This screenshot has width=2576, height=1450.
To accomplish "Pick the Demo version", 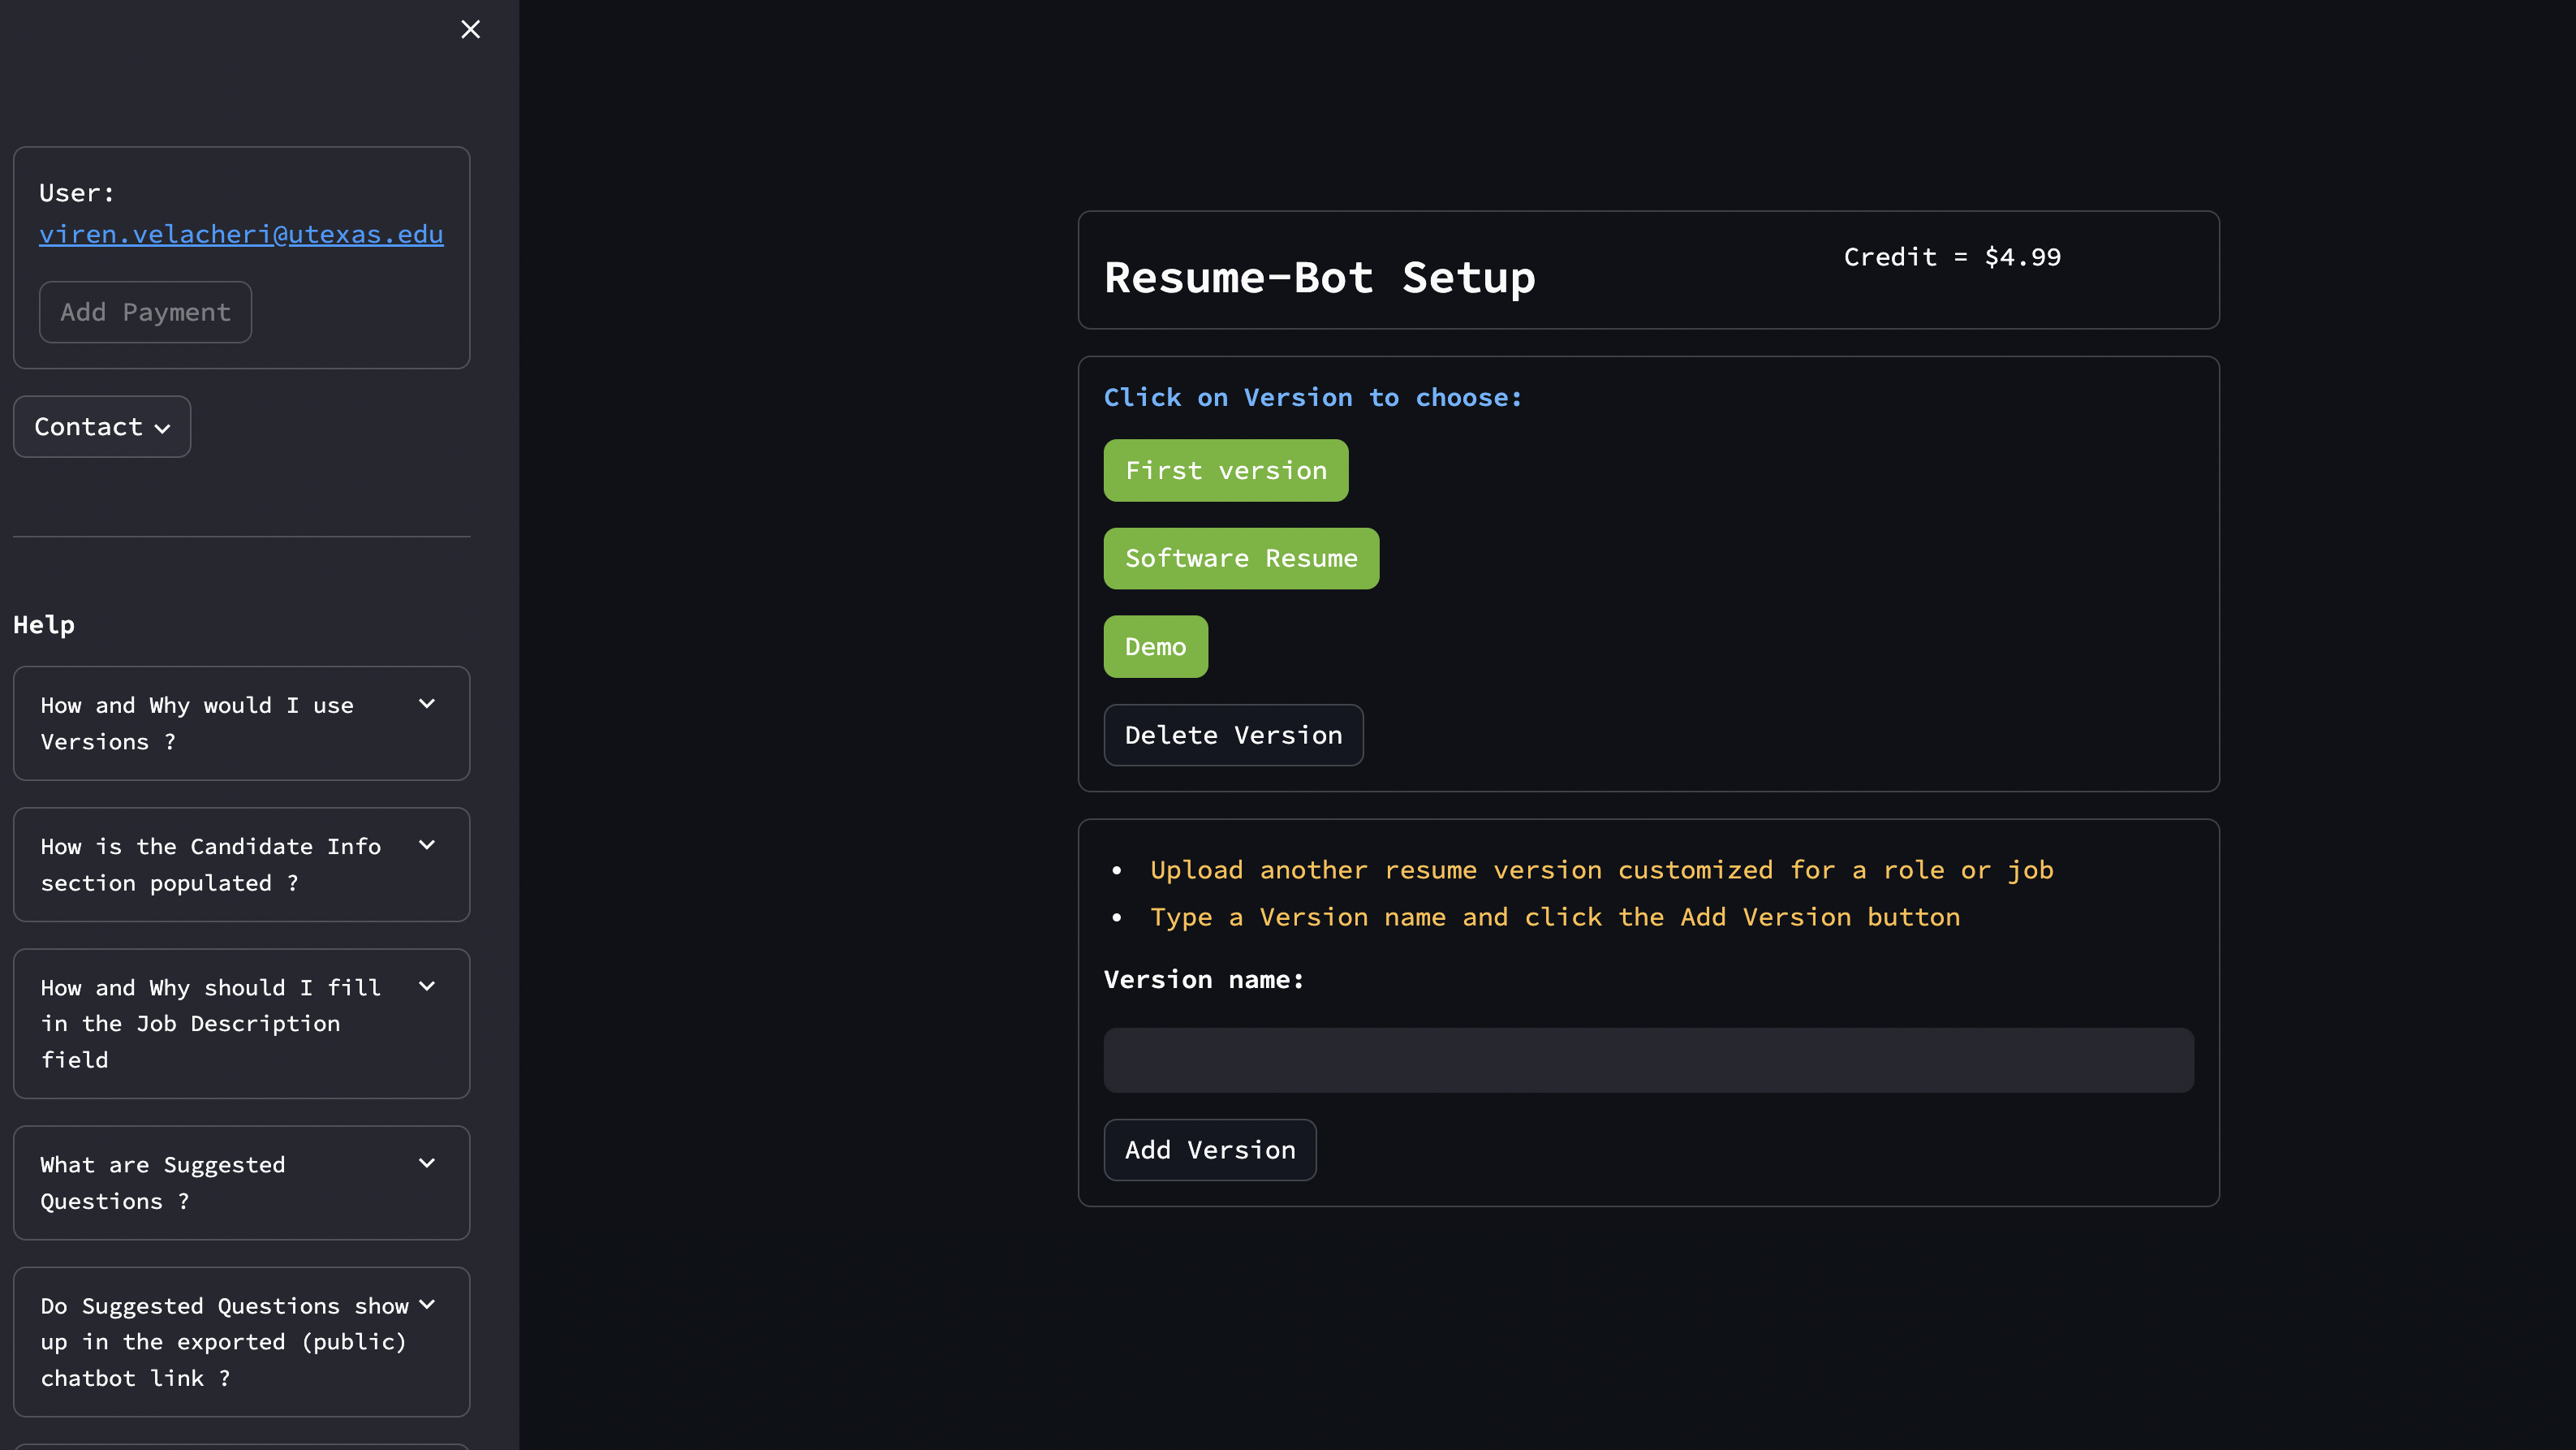I will pos(1156,647).
